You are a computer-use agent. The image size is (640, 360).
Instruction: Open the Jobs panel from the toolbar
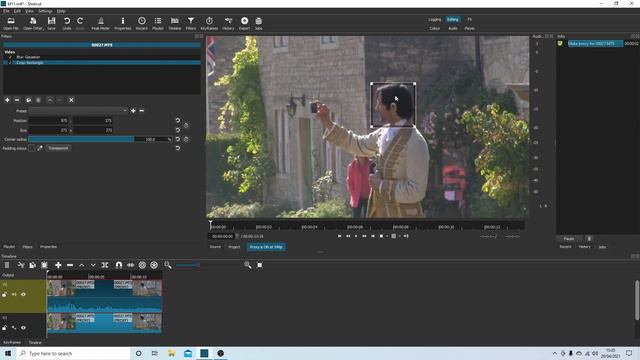click(259, 23)
